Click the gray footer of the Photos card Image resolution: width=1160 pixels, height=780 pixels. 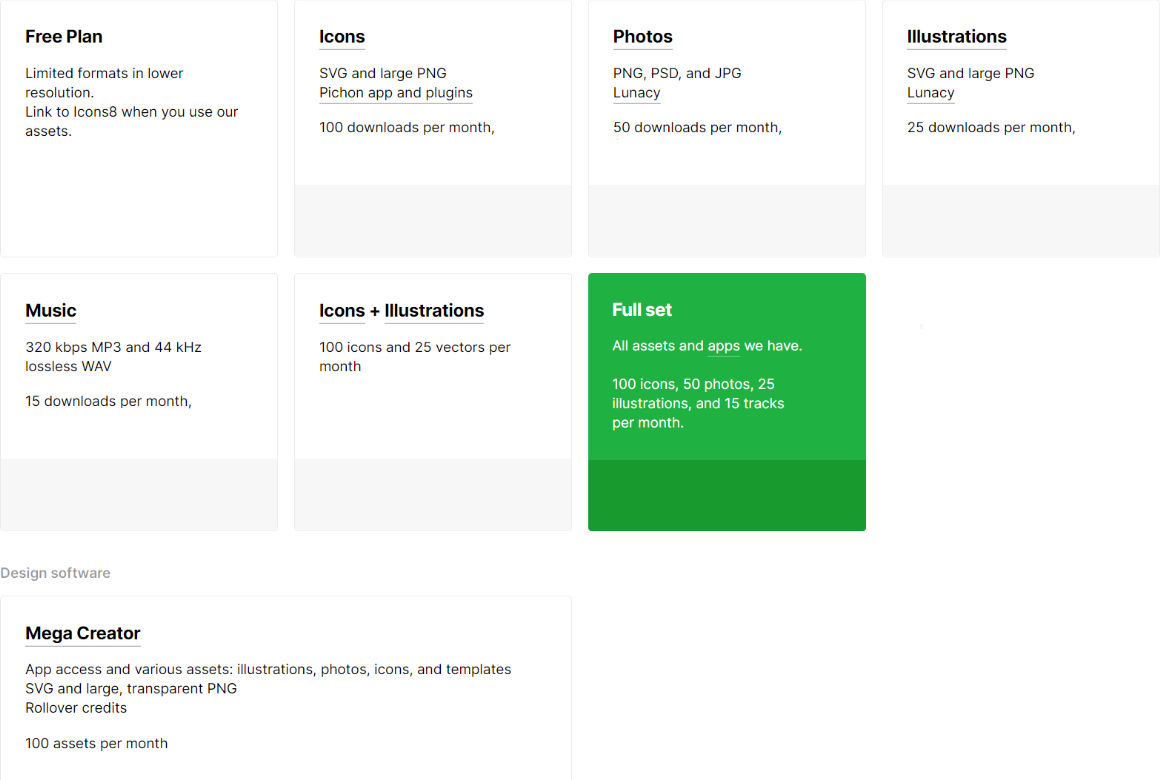[727, 221]
